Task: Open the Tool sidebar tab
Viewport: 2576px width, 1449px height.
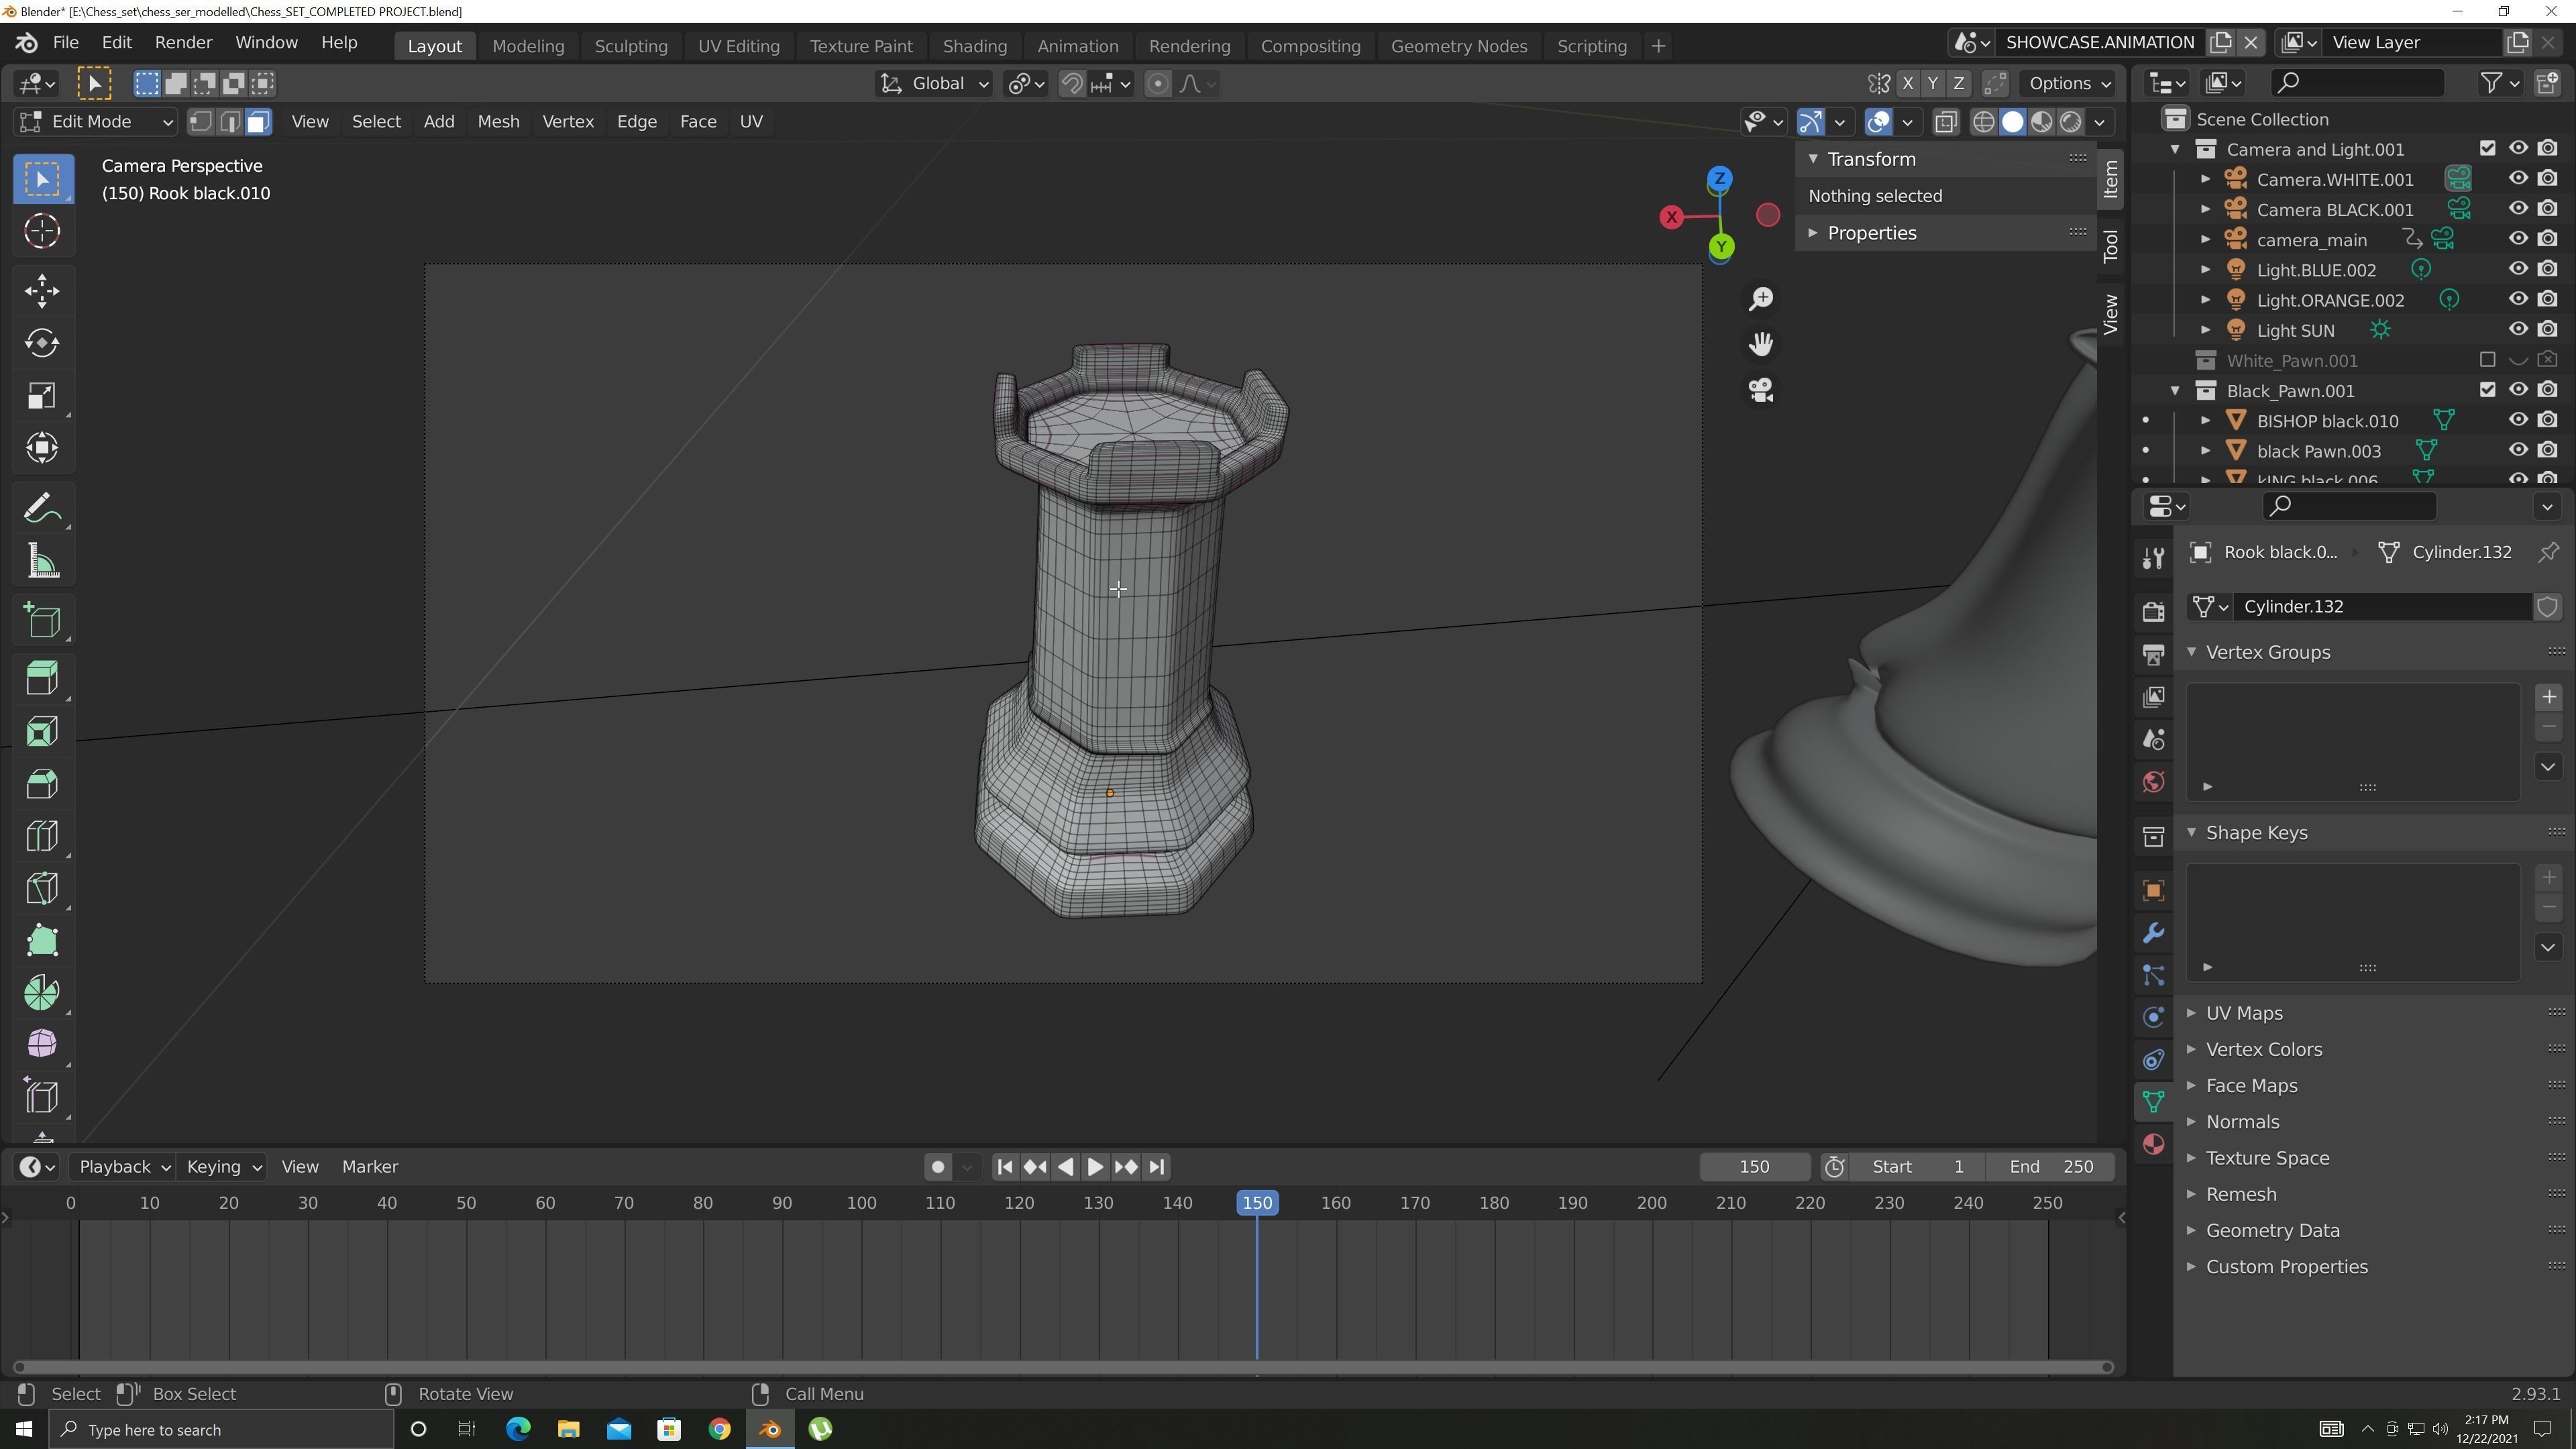Action: tap(2110, 246)
